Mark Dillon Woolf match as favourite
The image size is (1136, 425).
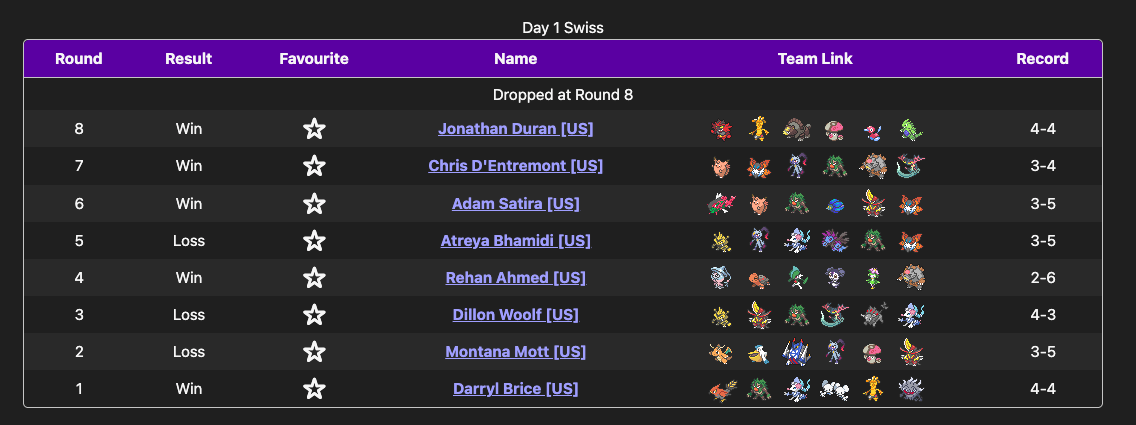coord(314,315)
